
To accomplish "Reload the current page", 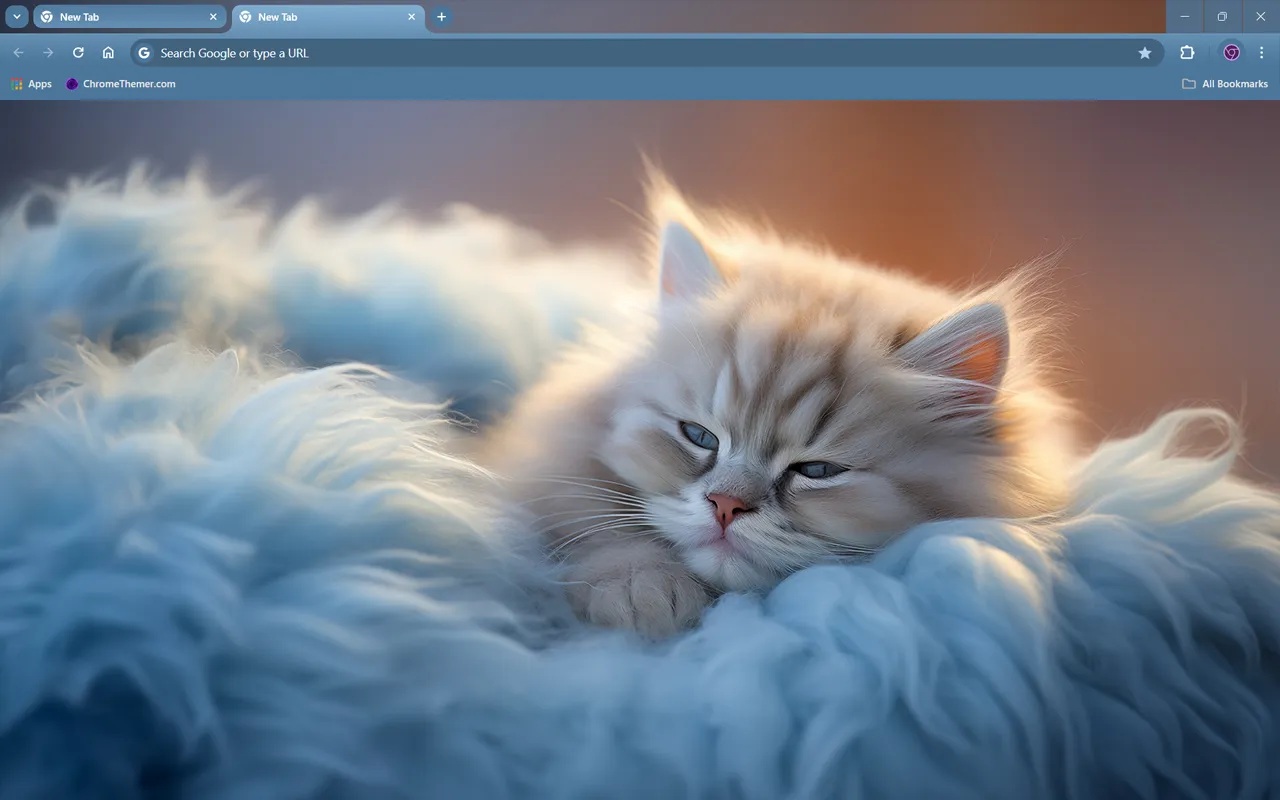I will click(x=78, y=53).
